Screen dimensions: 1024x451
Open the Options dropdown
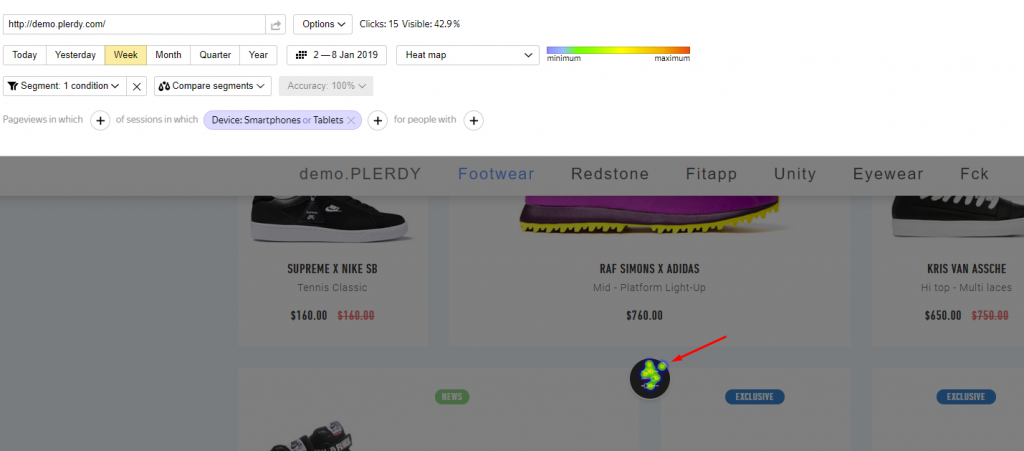click(323, 24)
